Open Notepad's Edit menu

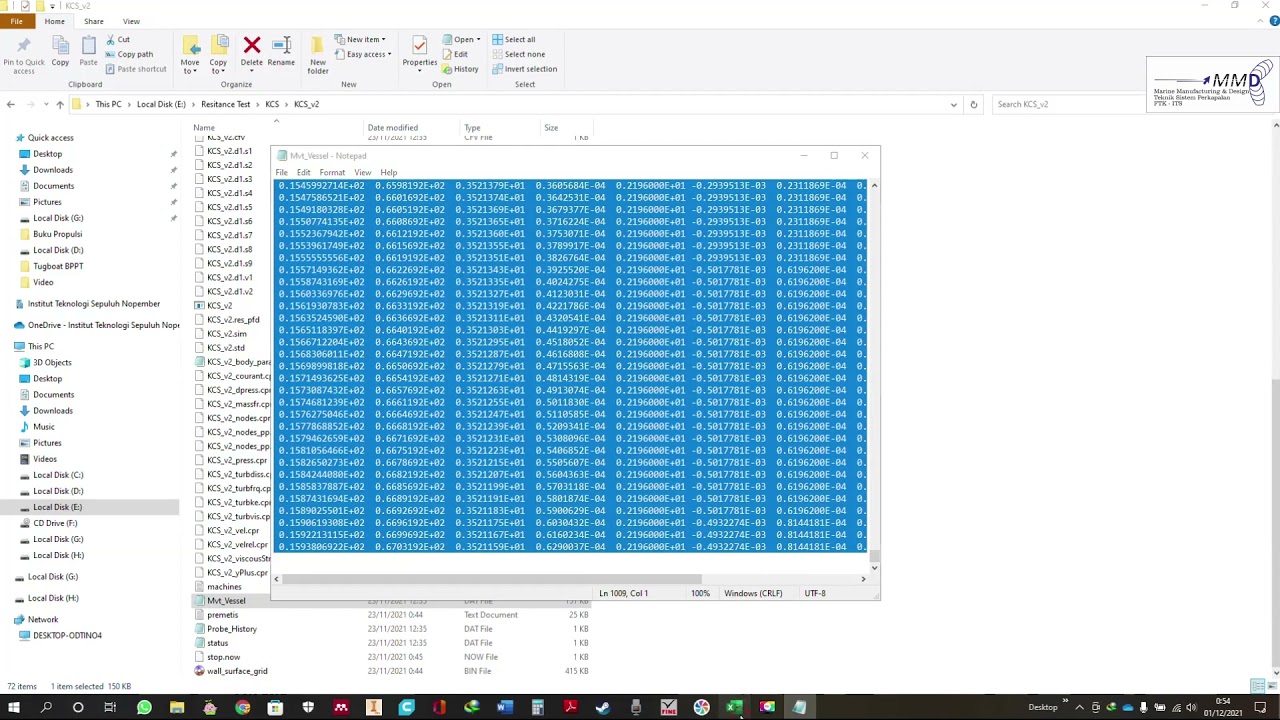click(303, 172)
